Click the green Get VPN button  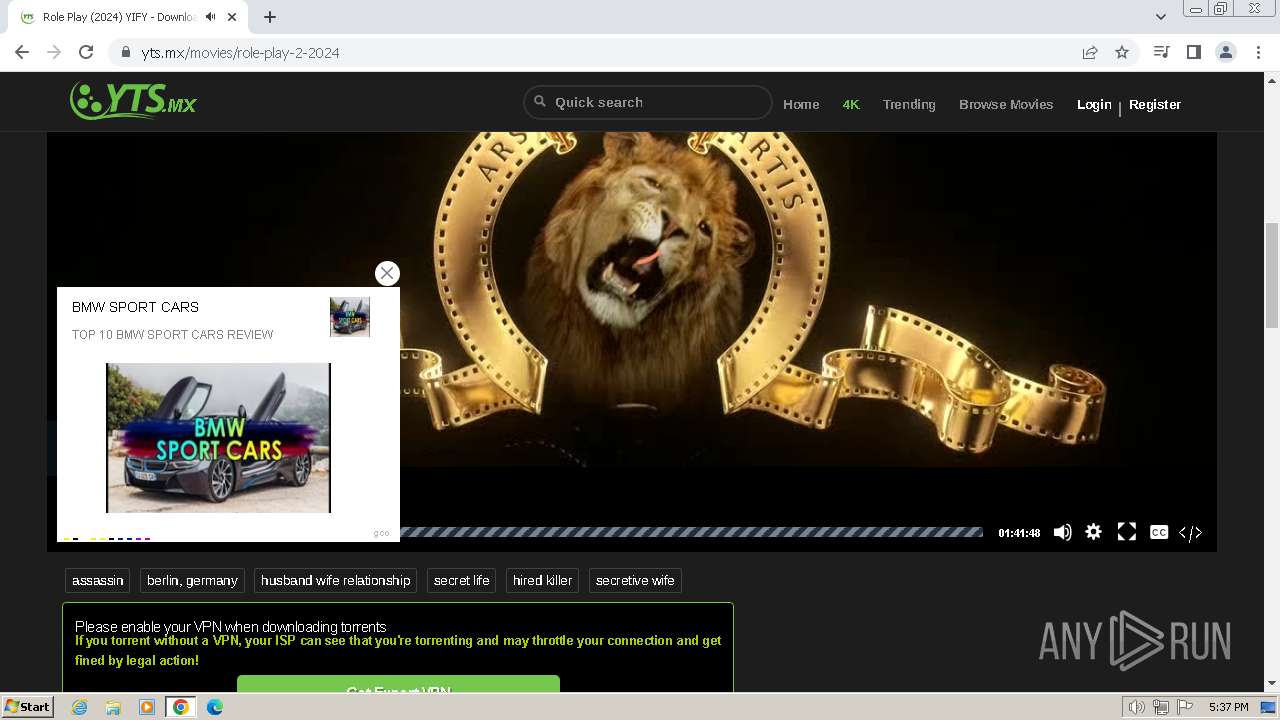pos(398,684)
